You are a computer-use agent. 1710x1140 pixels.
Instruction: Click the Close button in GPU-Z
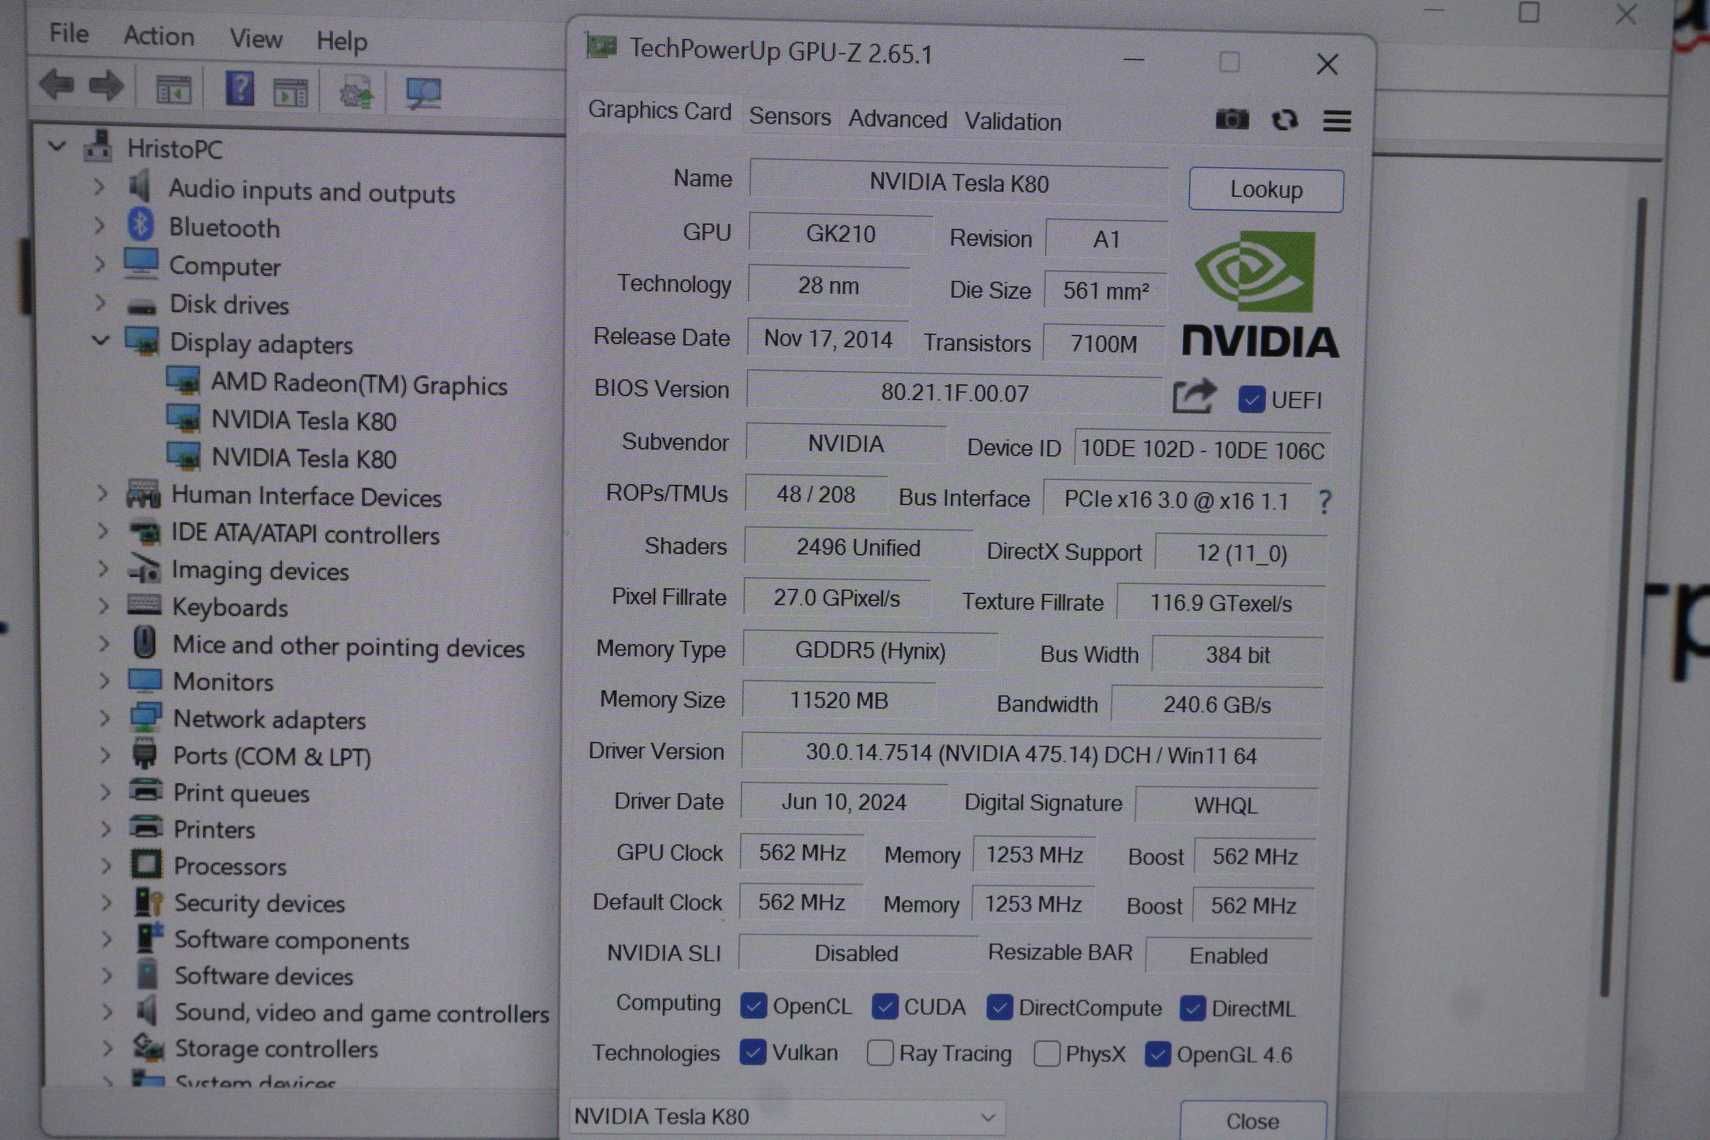1252,1121
